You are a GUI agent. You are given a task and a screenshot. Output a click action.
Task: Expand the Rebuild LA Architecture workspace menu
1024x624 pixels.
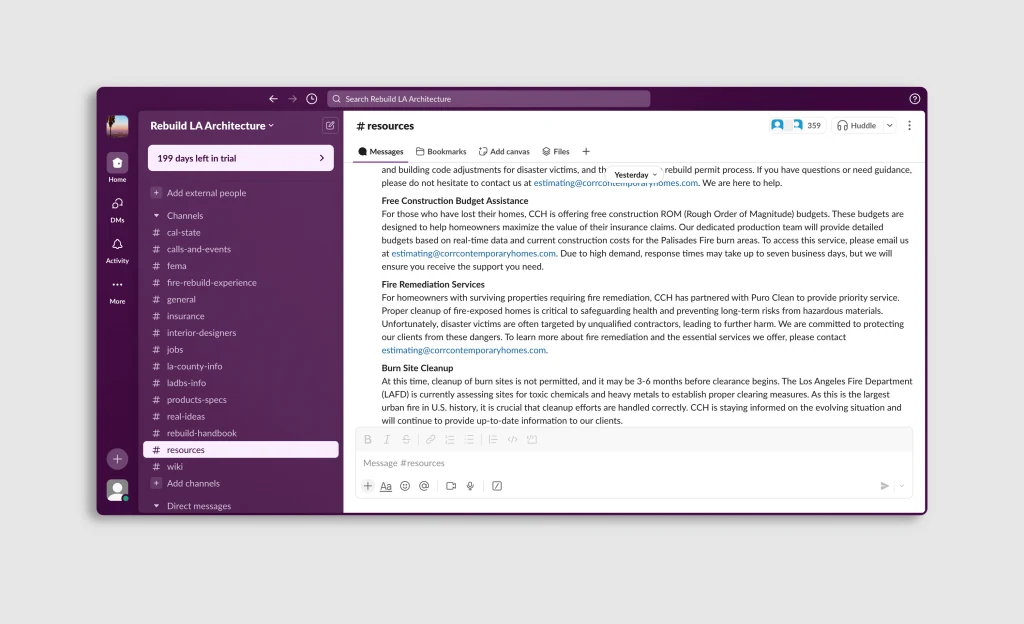pyautogui.click(x=212, y=126)
